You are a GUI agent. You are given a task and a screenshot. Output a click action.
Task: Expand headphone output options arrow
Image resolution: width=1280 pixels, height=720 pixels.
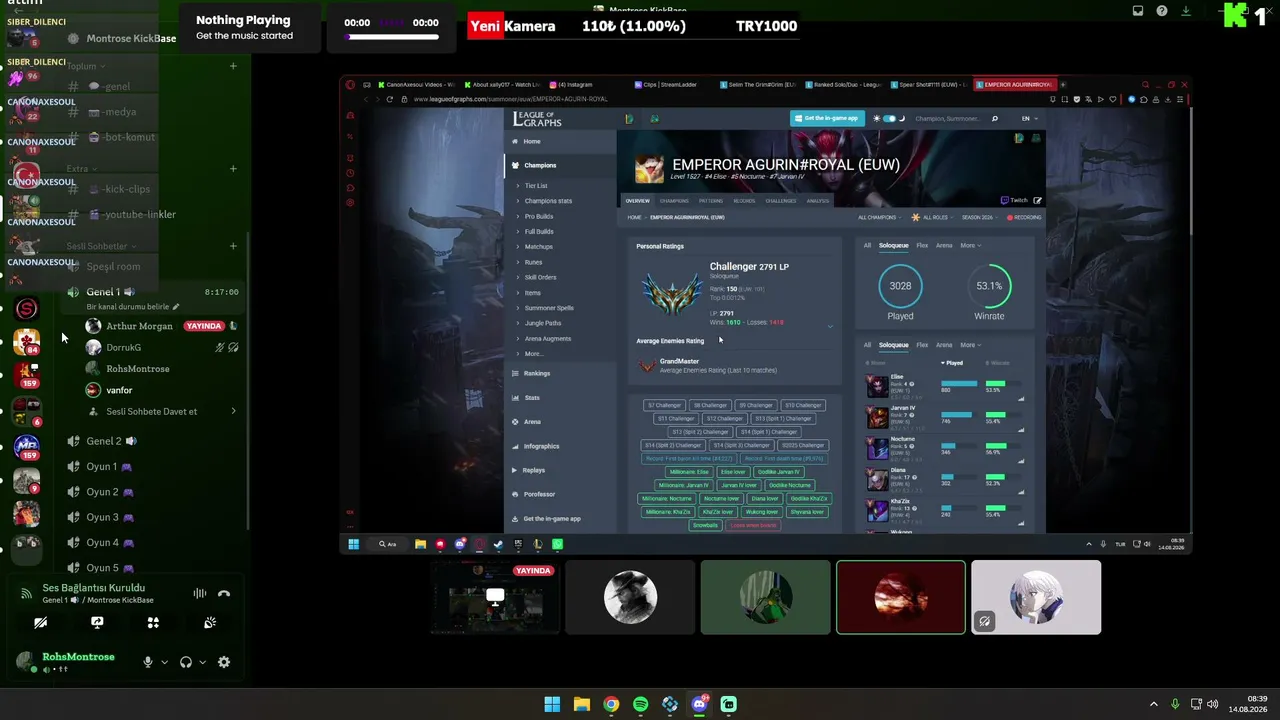point(202,662)
